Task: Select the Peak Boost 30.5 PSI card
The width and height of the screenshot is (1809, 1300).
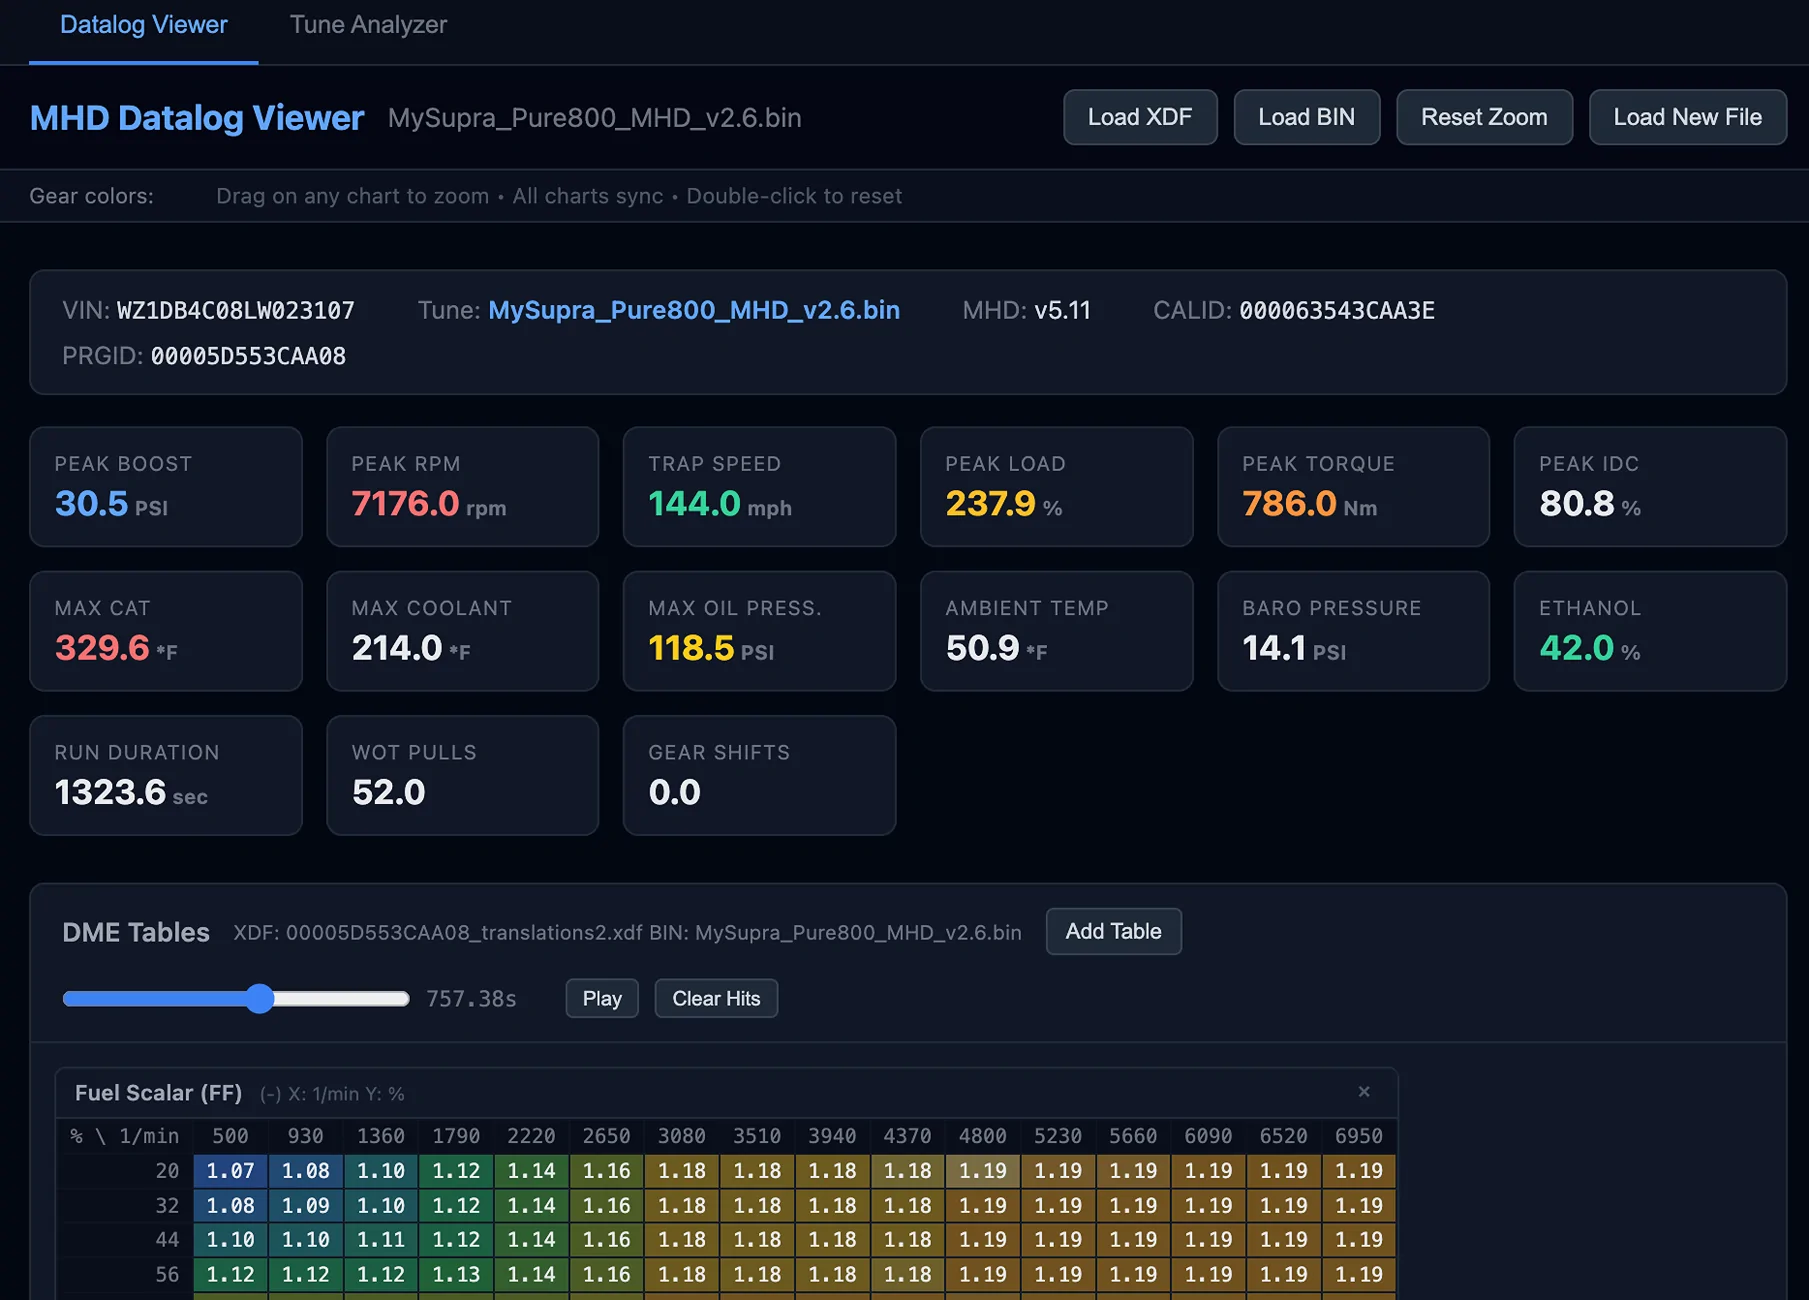Action: tap(166, 487)
